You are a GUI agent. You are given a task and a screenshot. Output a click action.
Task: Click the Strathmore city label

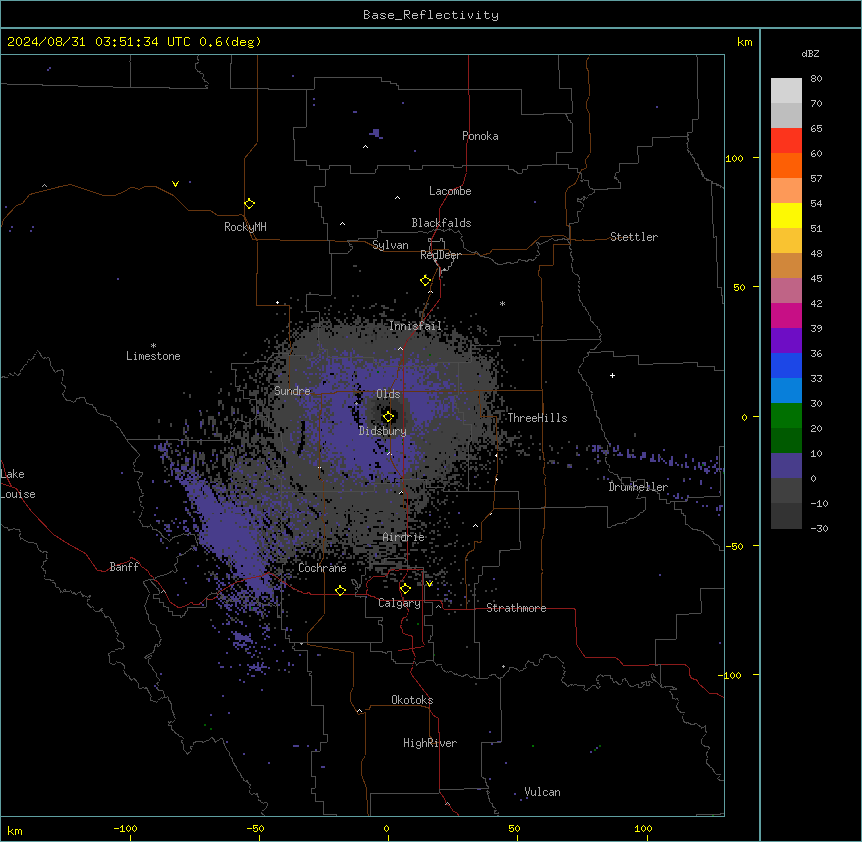click(x=516, y=608)
